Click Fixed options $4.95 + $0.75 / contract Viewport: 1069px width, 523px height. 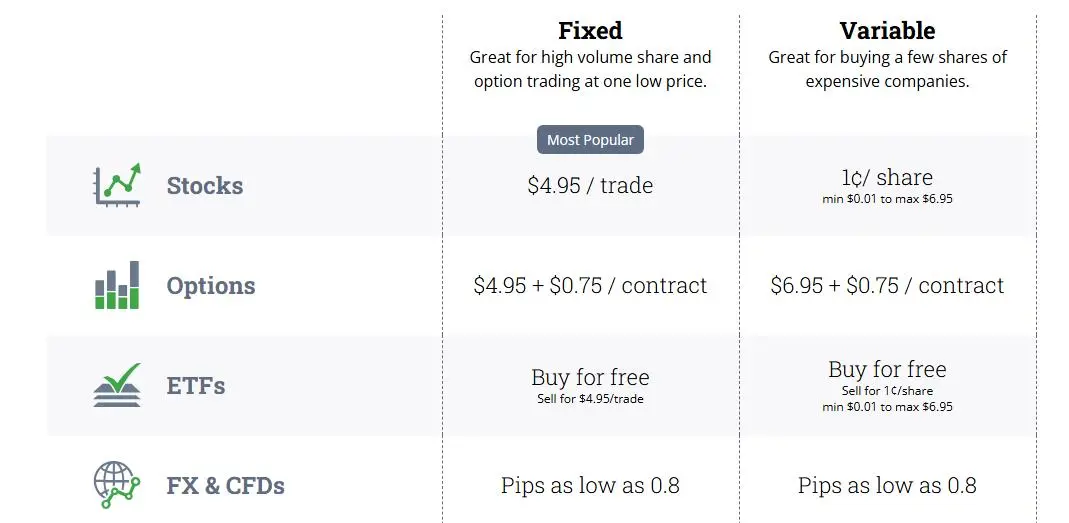click(x=590, y=285)
